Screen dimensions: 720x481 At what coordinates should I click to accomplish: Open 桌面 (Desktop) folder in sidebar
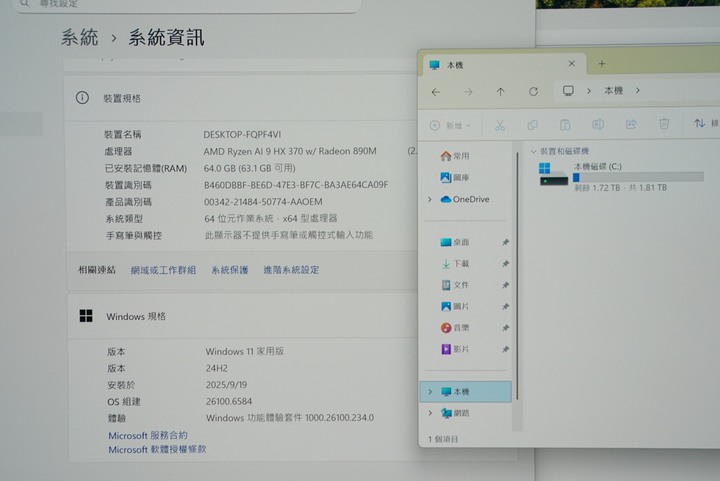455,242
